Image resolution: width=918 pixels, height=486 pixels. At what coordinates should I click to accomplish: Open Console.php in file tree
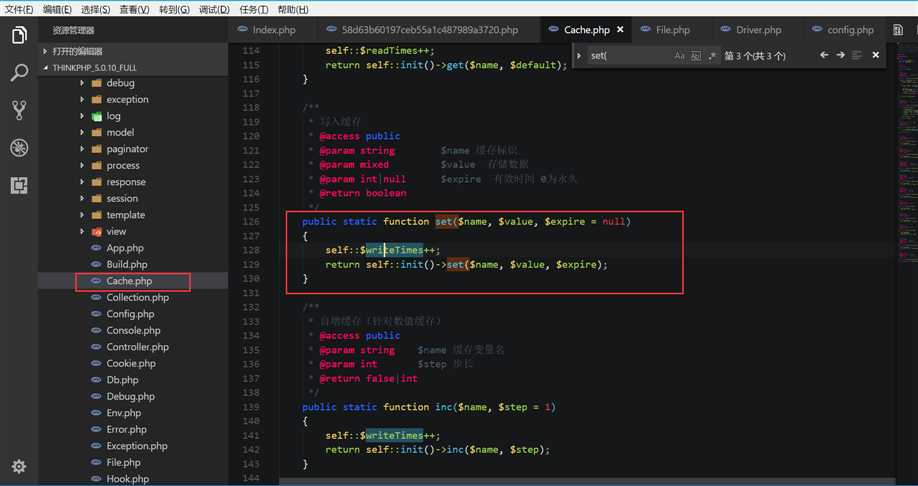(x=133, y=330)
